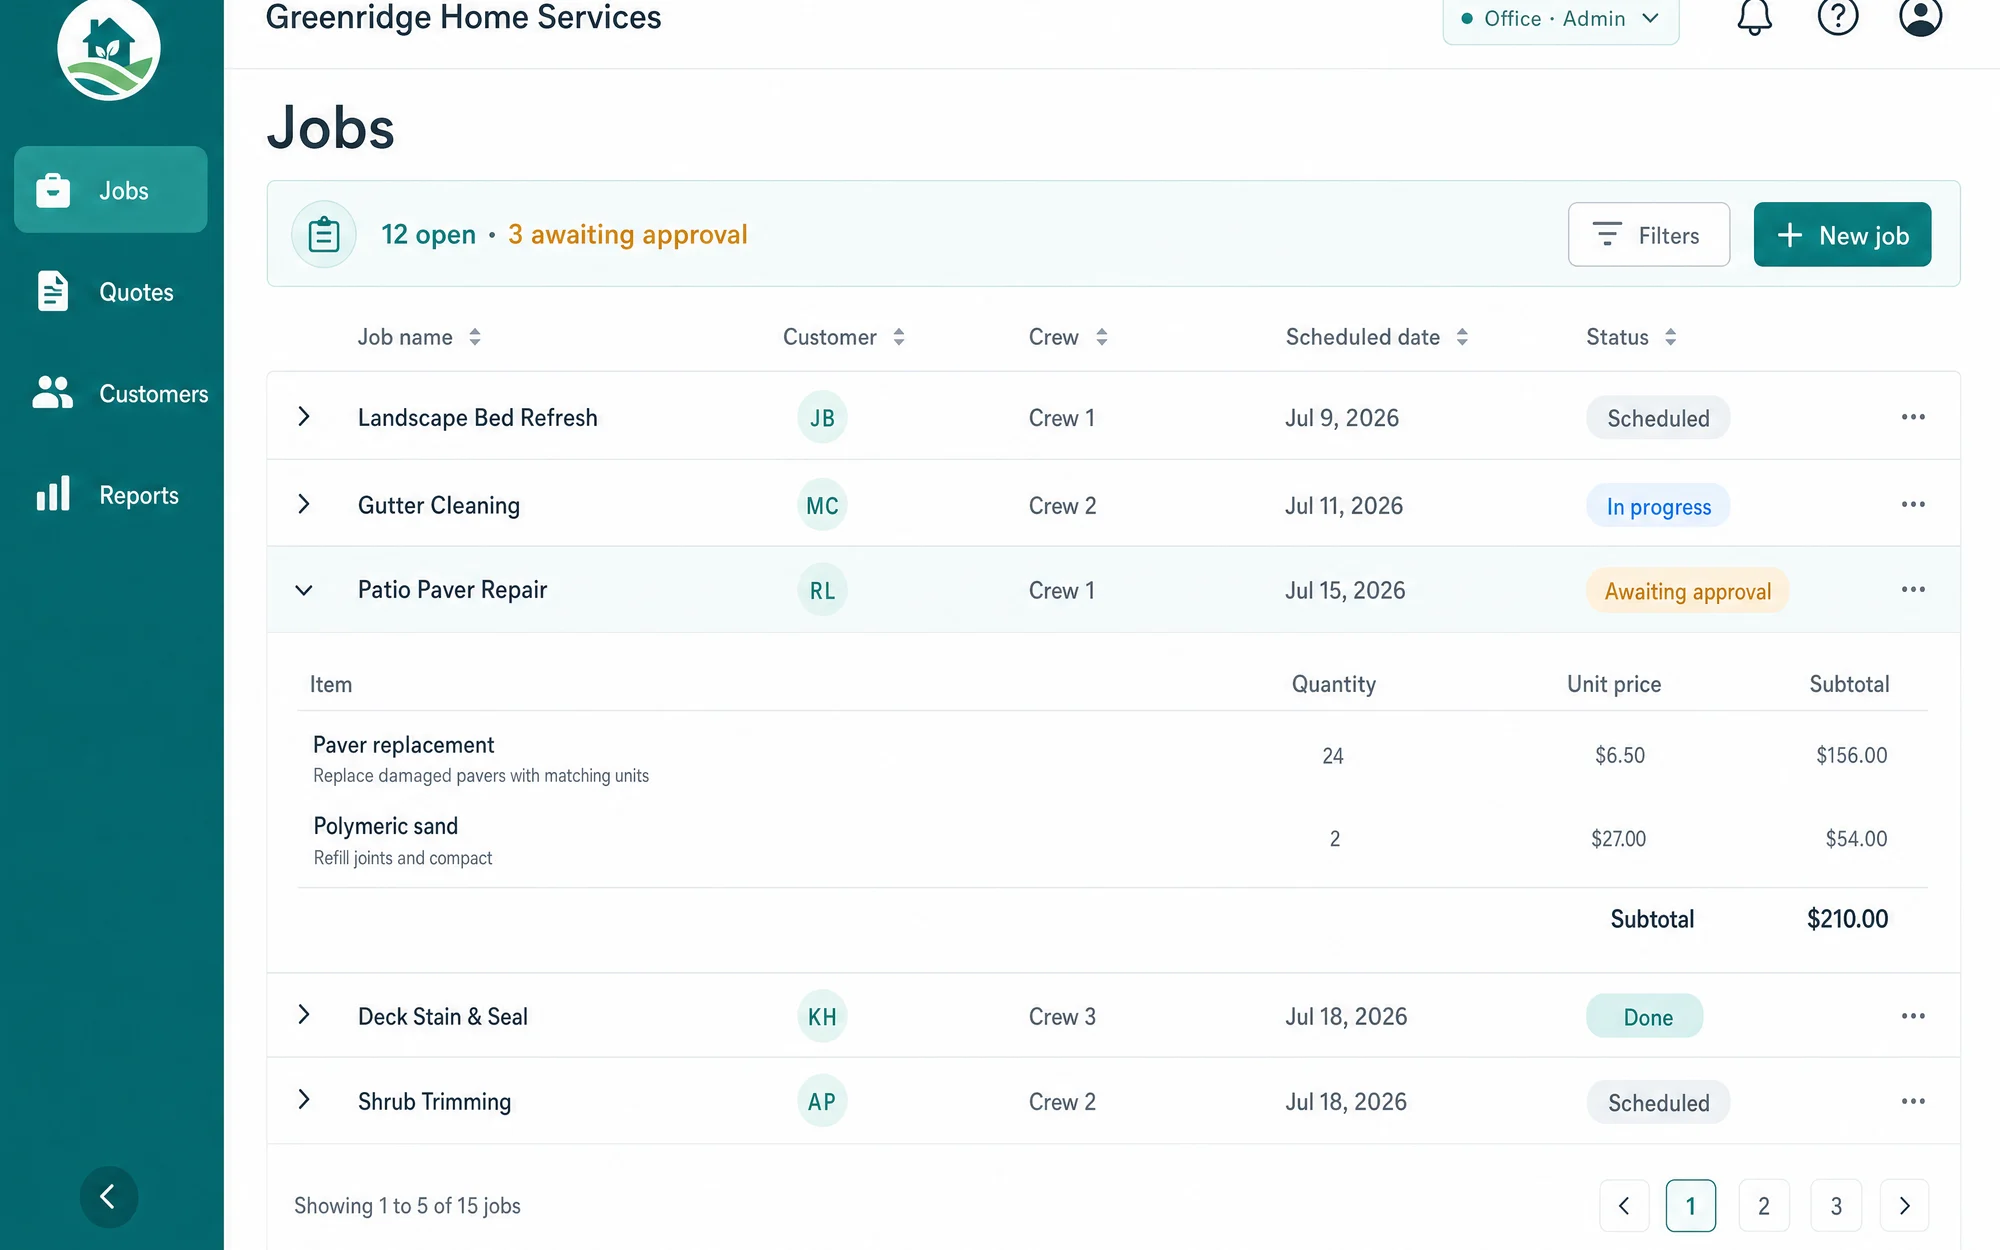Open more actions for Shrub Trimming
Screen dimensions: 2000x1250
point(1913,1101)
